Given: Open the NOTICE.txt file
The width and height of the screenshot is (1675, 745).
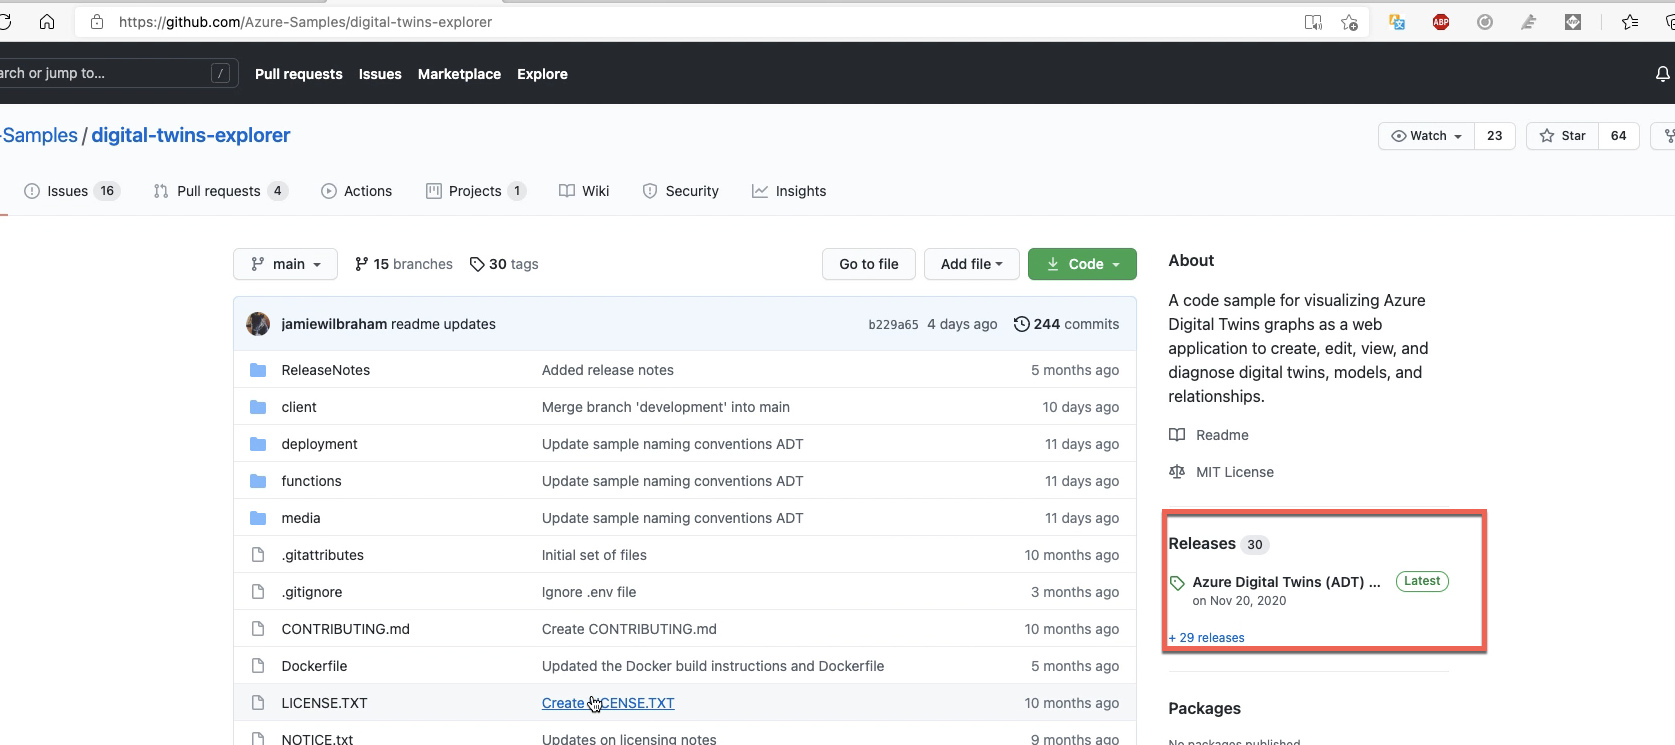Looking at the screenshot, I should [317, 739].
